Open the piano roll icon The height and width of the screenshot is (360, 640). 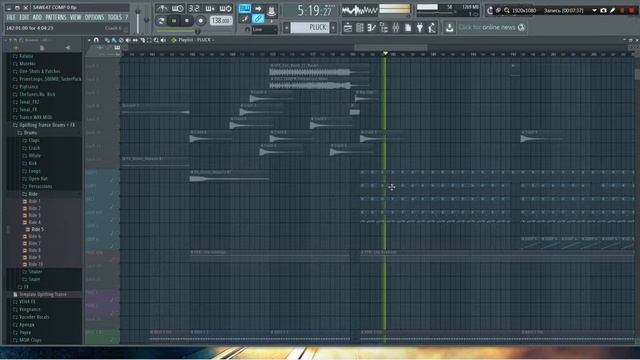pos(371,27)
